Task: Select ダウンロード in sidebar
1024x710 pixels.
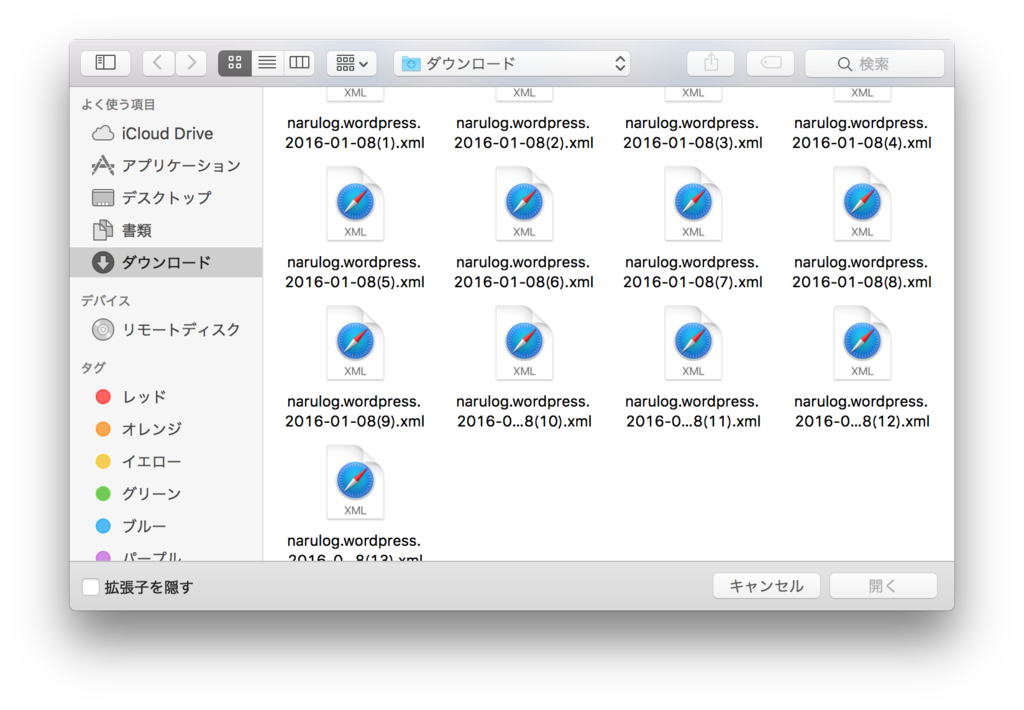Action: pyautogui.click(x=166, y=263)
